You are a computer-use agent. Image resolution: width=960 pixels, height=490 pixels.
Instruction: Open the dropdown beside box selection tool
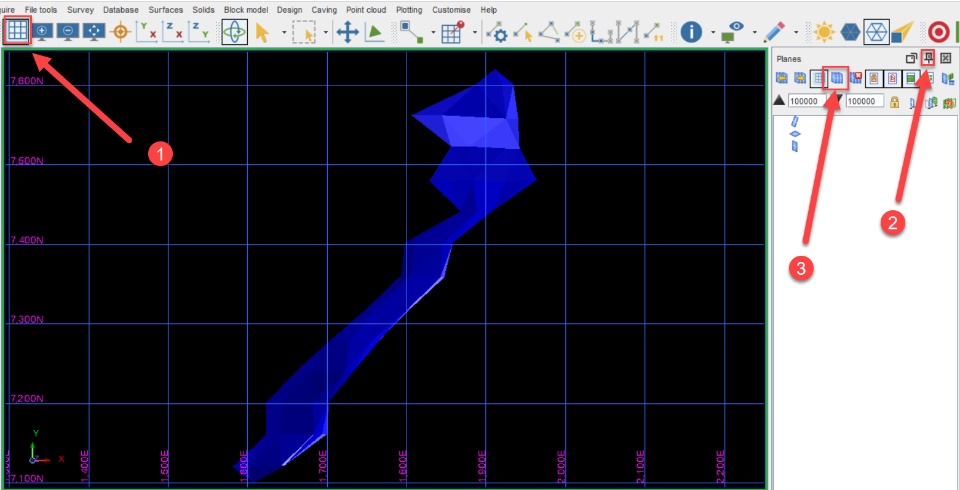[x=326, y=32]
